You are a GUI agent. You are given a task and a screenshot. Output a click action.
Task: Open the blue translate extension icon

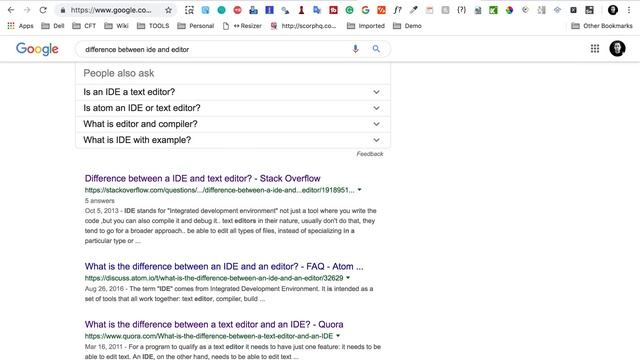coord(317,10)
